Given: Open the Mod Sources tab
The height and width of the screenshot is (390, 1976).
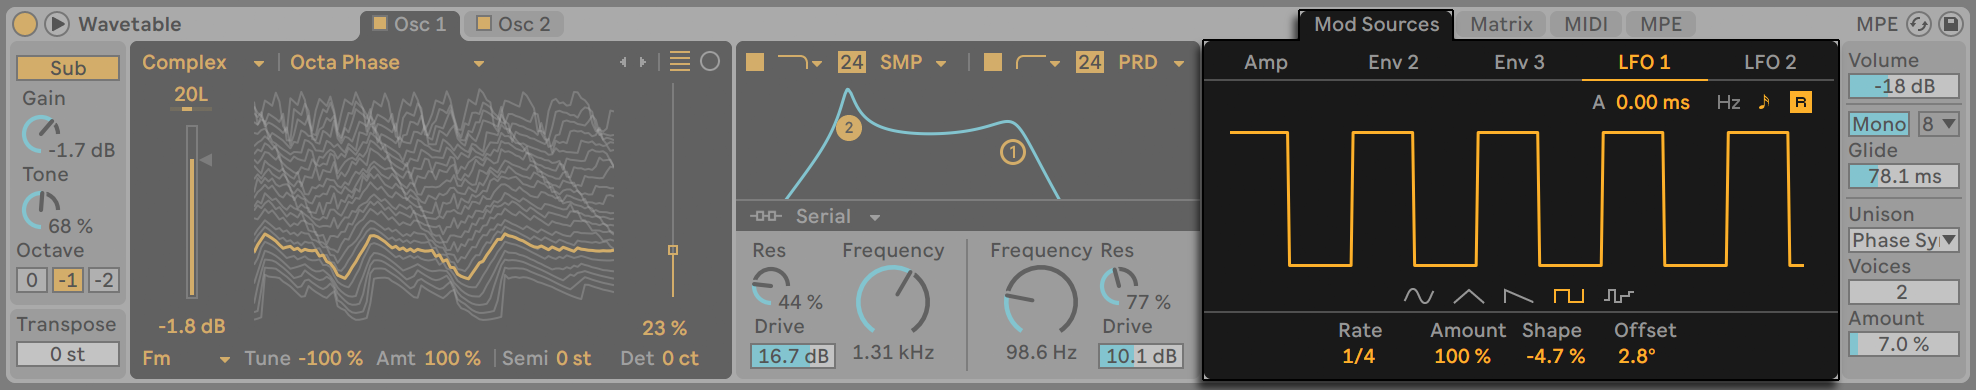Looking at the screenshot, I should click(x=1376, y=24).
